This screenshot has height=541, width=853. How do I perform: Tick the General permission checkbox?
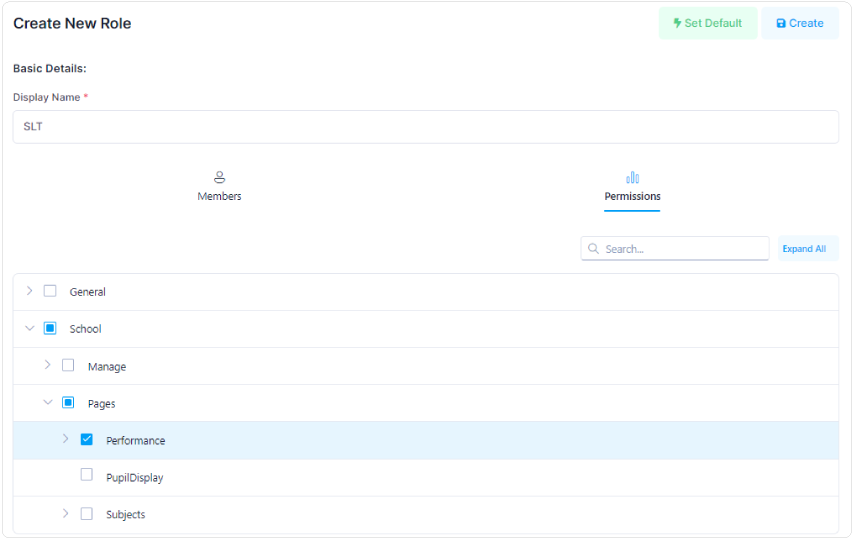[50, 291]
